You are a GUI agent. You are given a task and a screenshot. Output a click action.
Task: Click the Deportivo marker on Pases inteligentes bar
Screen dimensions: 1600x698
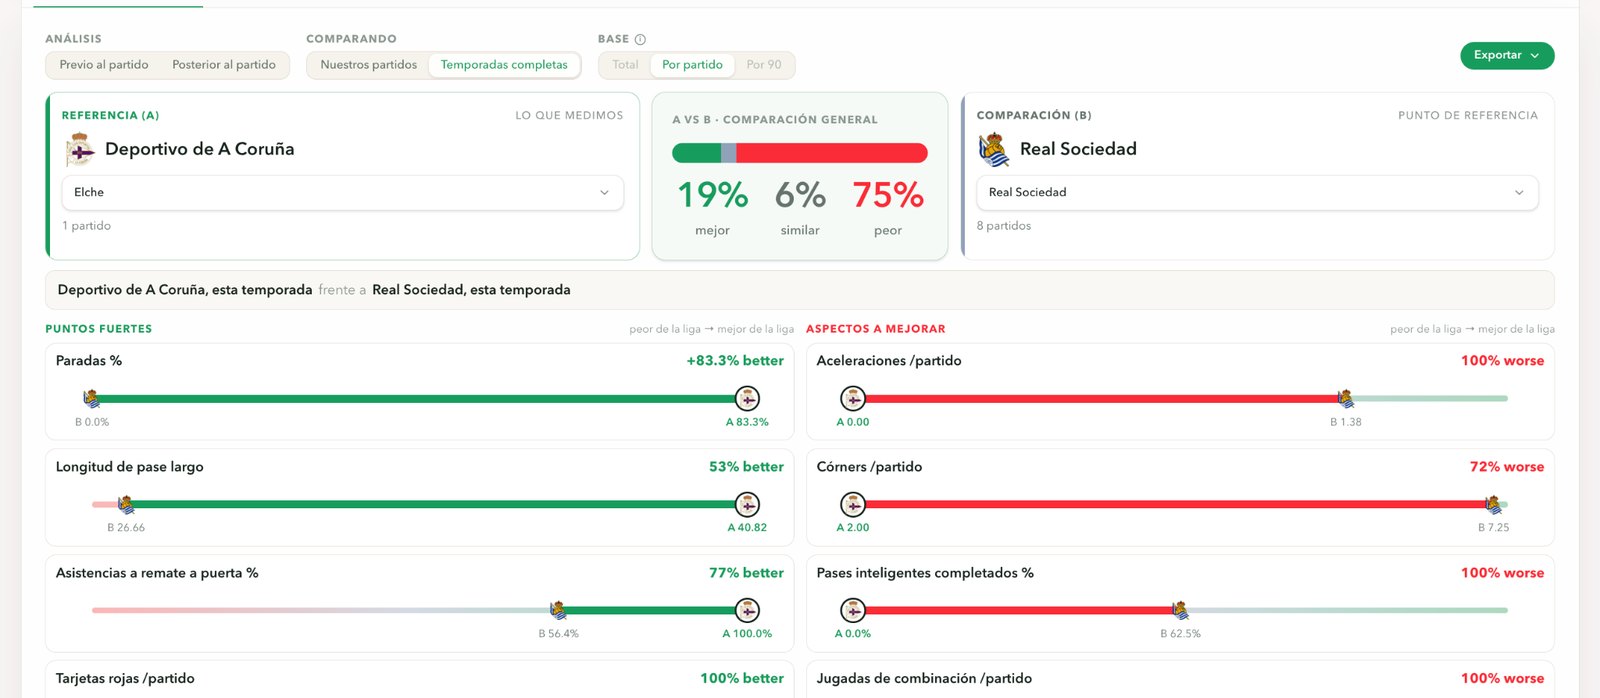pos(853,610)
